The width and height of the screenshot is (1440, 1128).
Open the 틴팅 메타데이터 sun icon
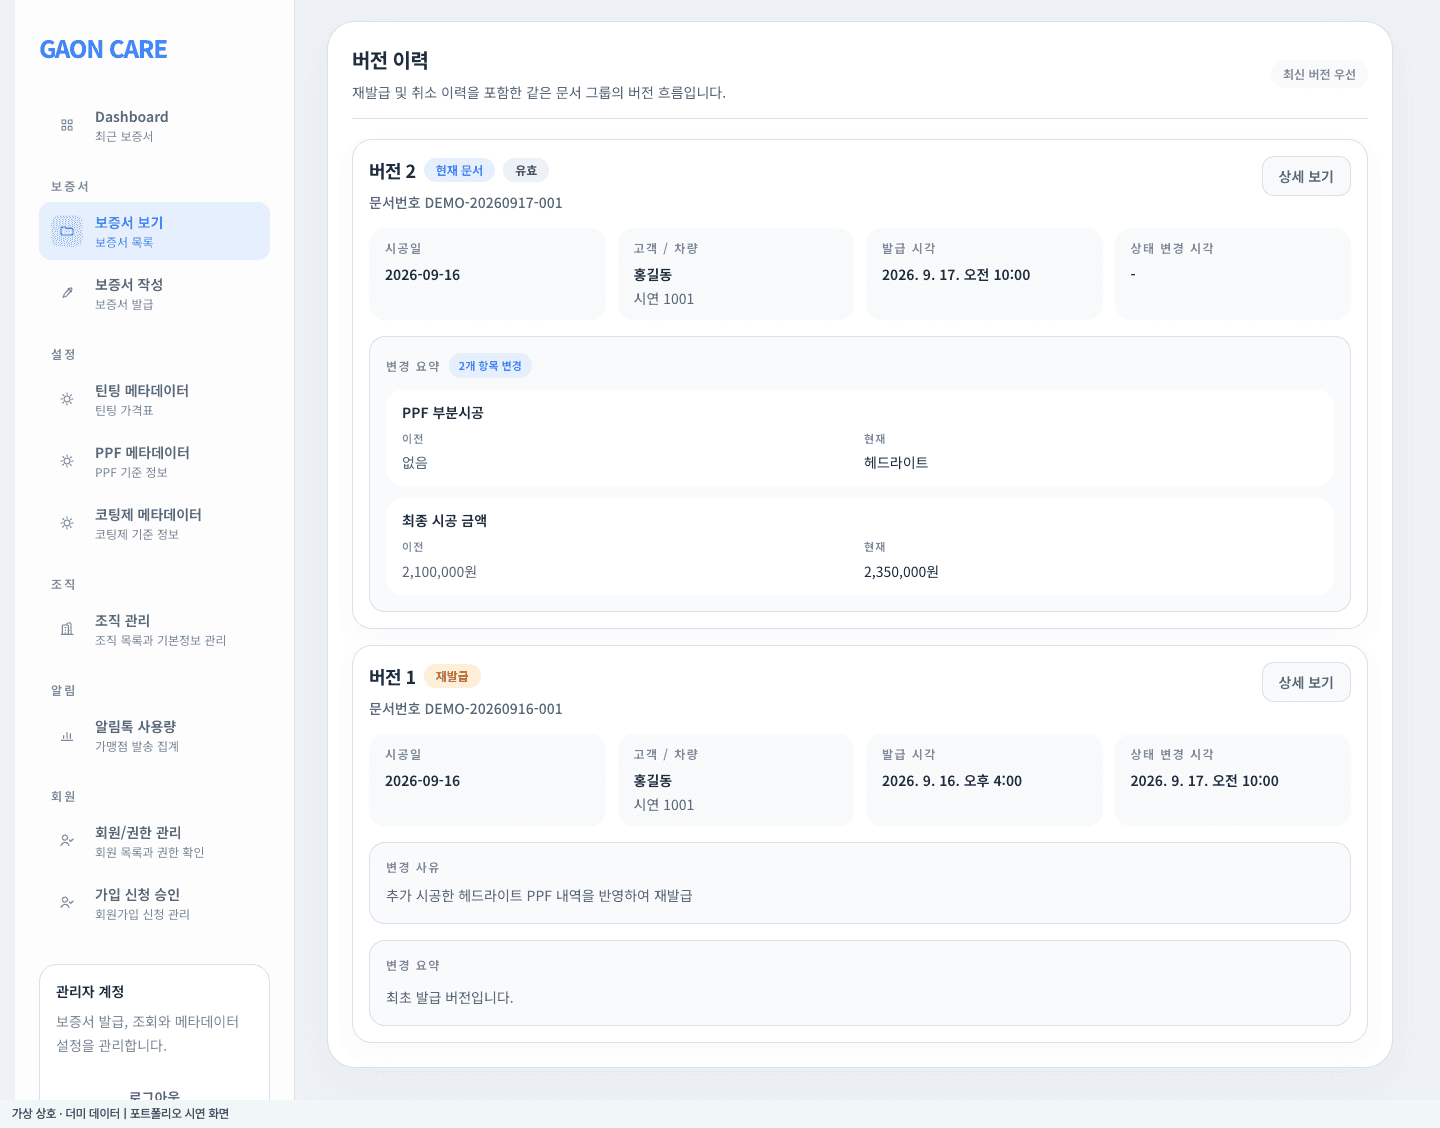(x=67, y=399)
